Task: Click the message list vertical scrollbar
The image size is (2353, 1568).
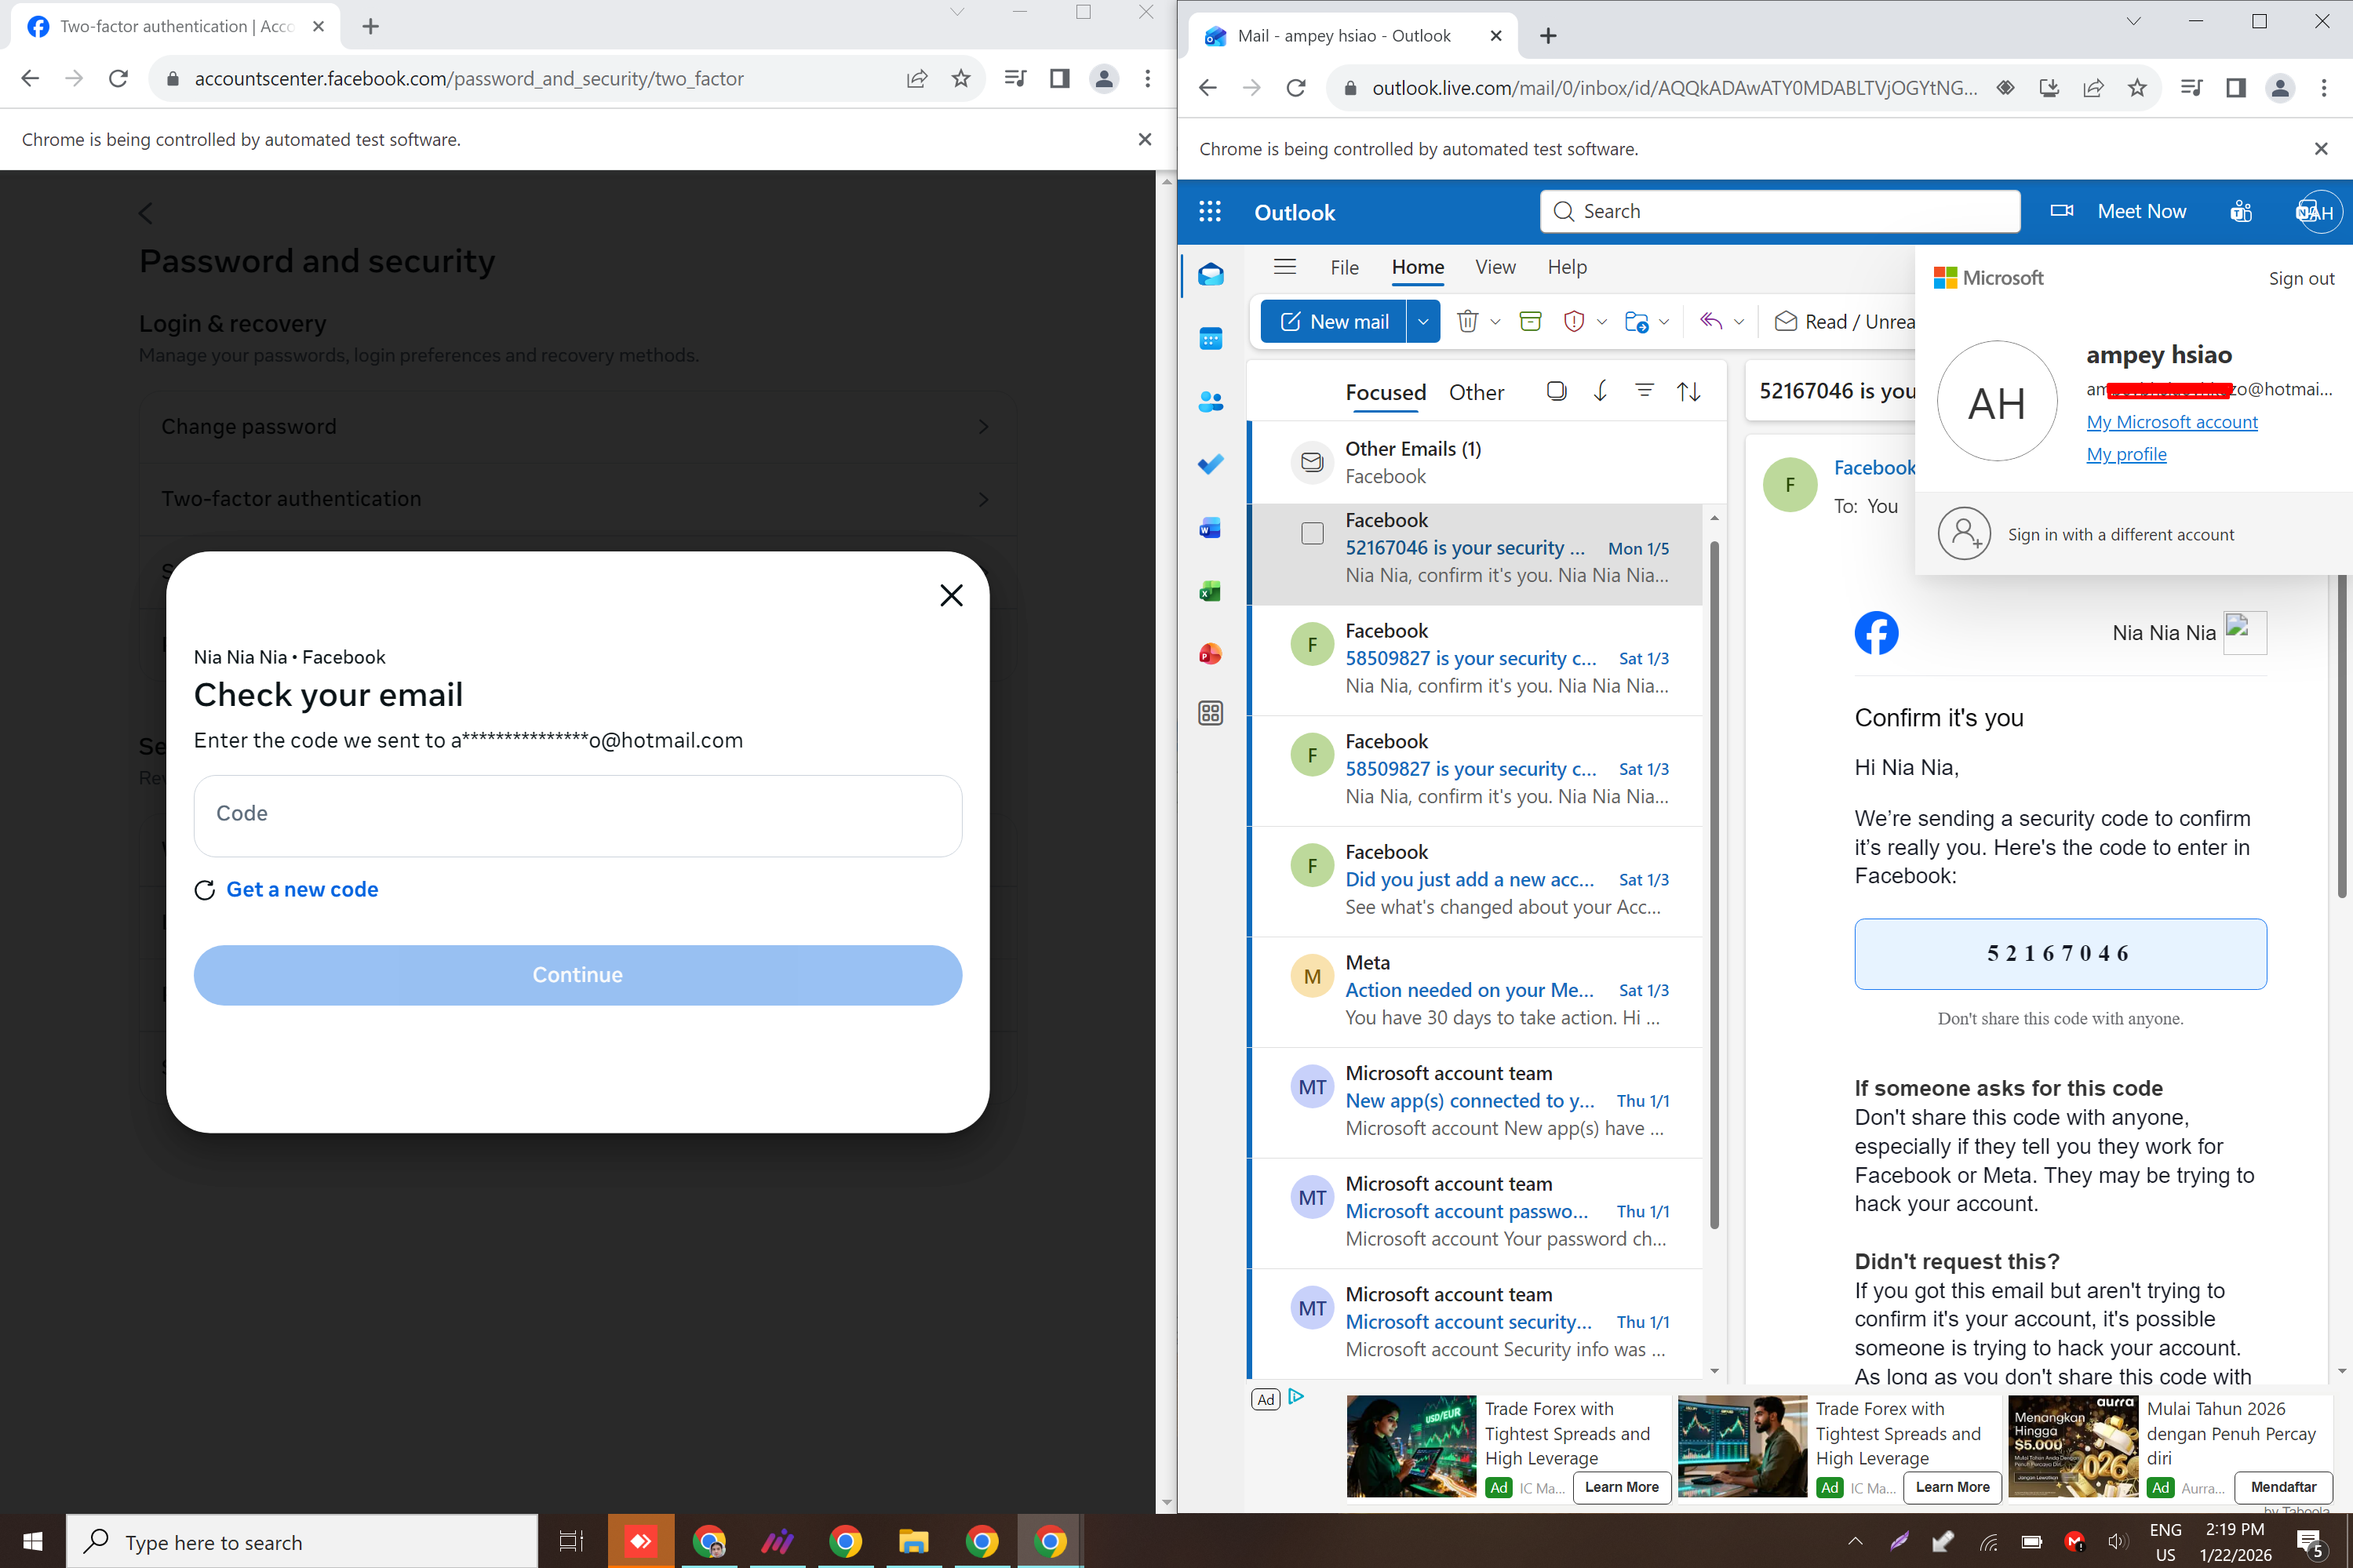Action: coord(1714,885)
